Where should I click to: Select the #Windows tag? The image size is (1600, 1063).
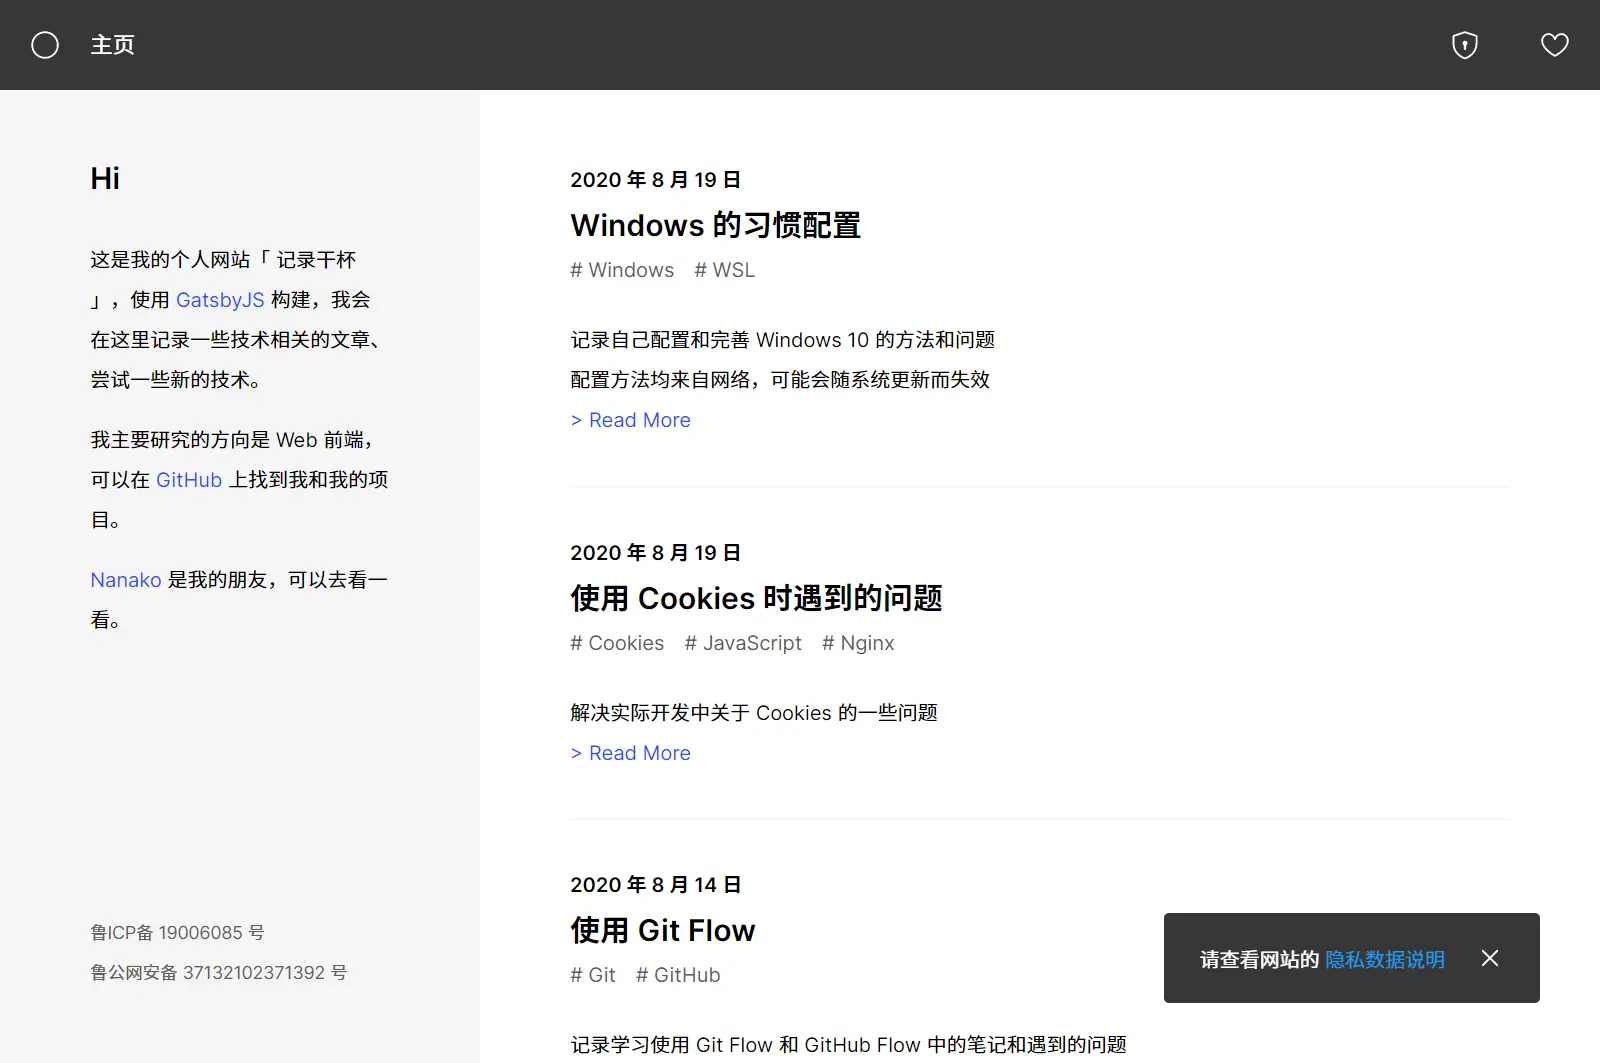[x=622, y=270]
